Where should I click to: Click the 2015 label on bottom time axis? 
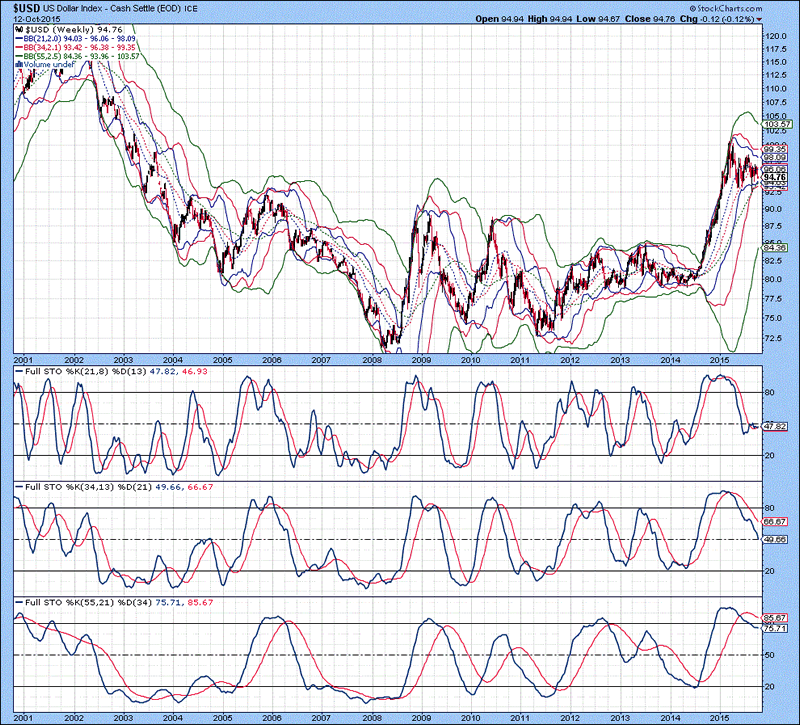tap(715, 718)
